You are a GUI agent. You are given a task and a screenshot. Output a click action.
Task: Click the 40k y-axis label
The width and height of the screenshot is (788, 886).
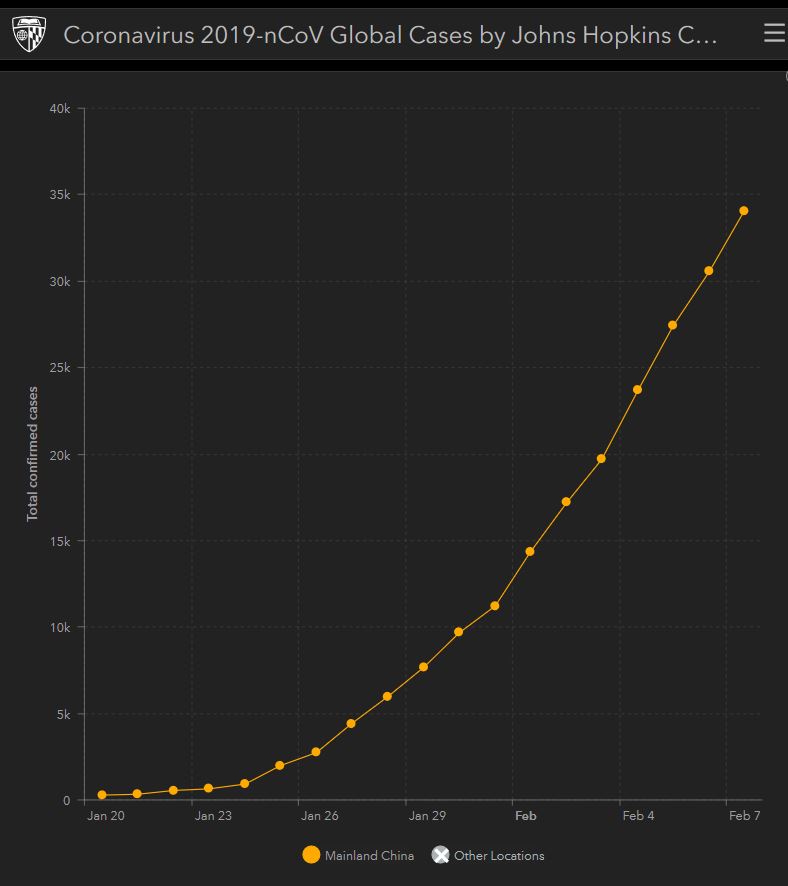pos(59,108)
